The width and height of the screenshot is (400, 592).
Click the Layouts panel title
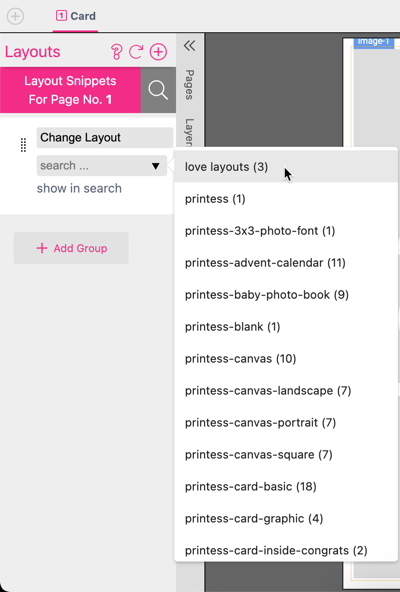click(32, 52)
